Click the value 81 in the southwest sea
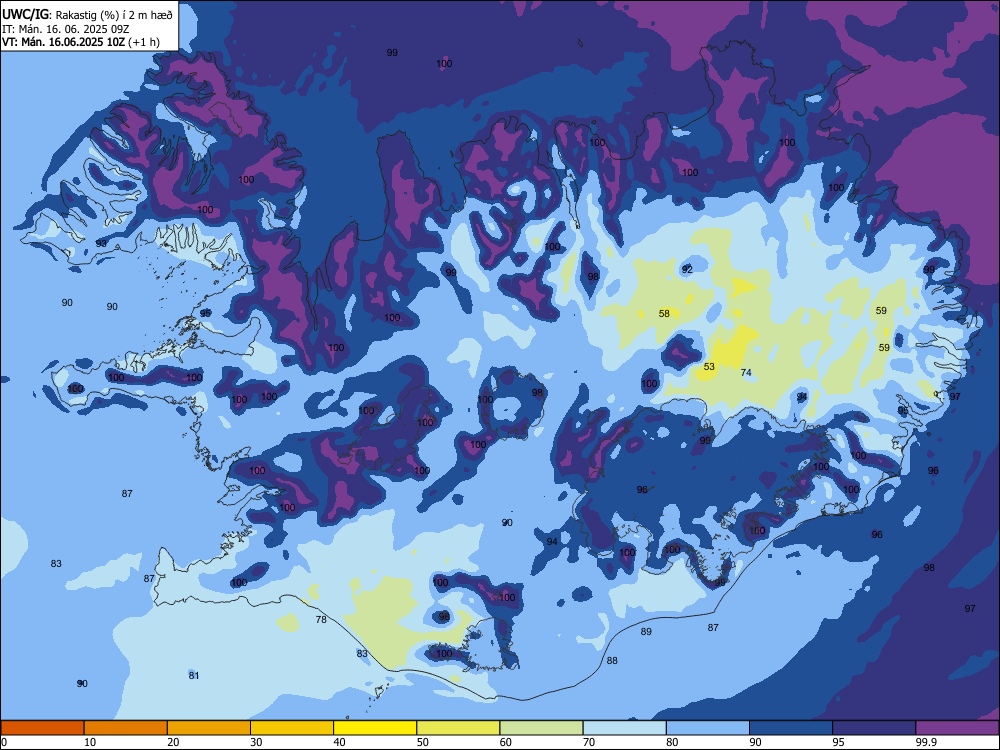This screenshot has height=750, width=1000. (x=194, y=675)
